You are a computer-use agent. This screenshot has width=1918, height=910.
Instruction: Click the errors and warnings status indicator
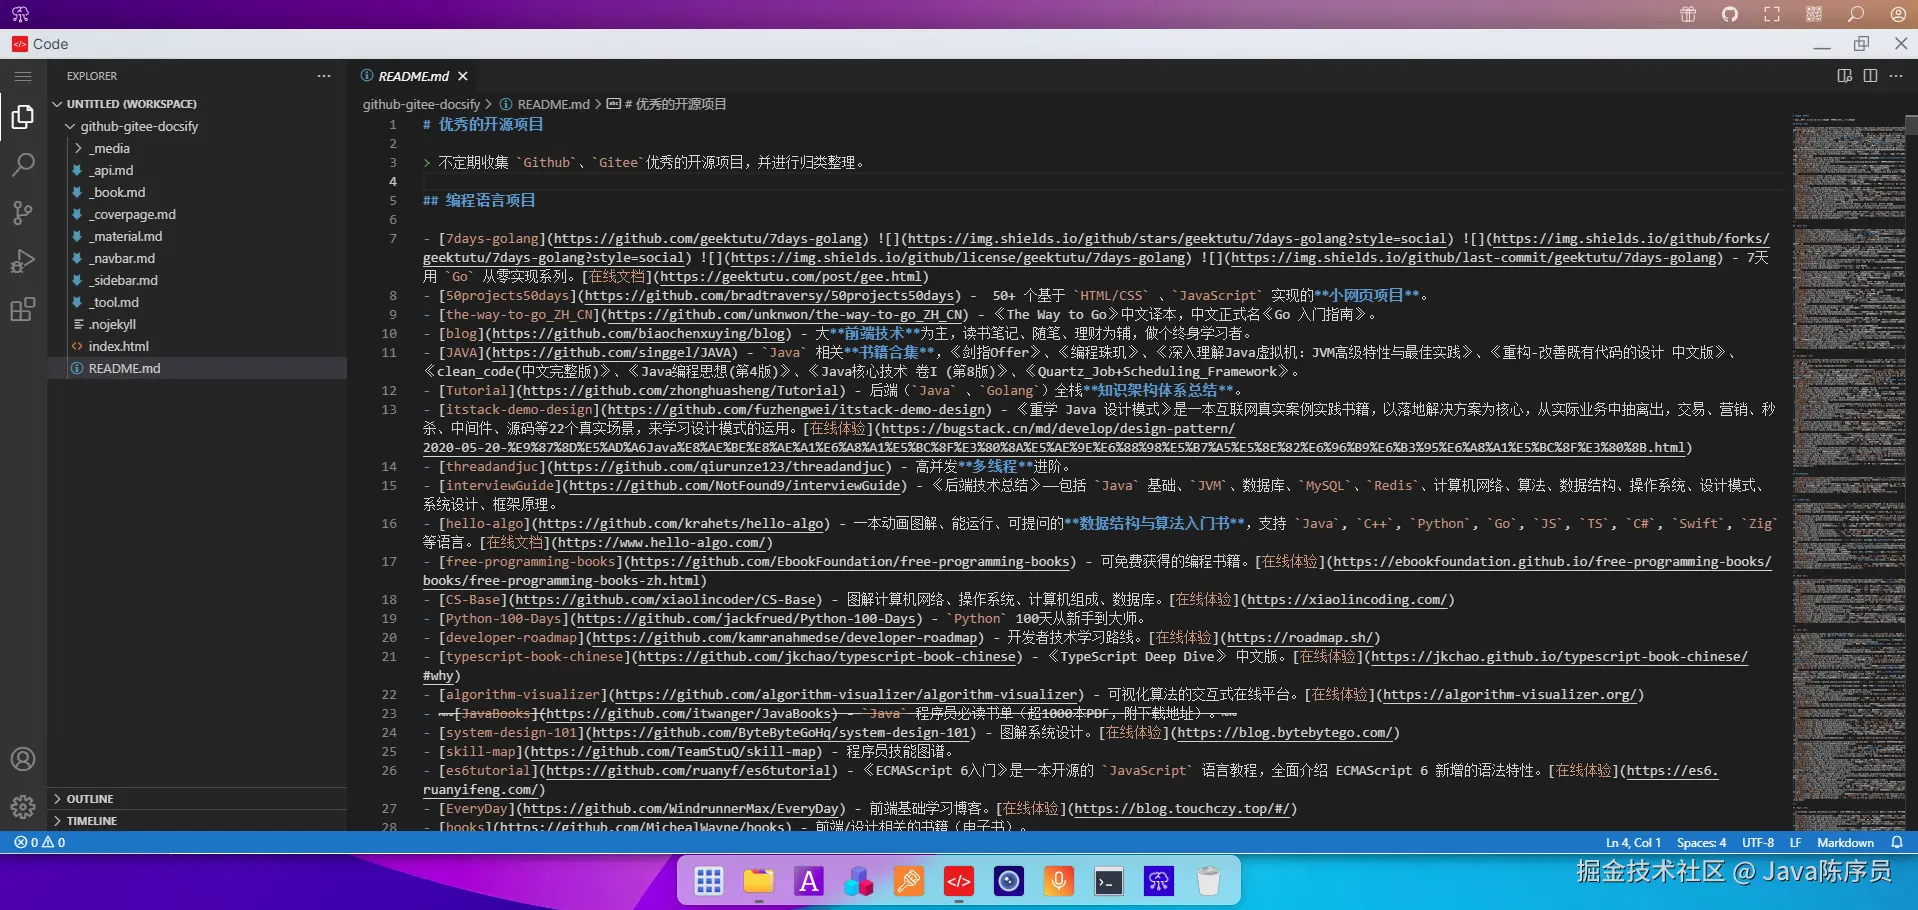tap(40, 843)
